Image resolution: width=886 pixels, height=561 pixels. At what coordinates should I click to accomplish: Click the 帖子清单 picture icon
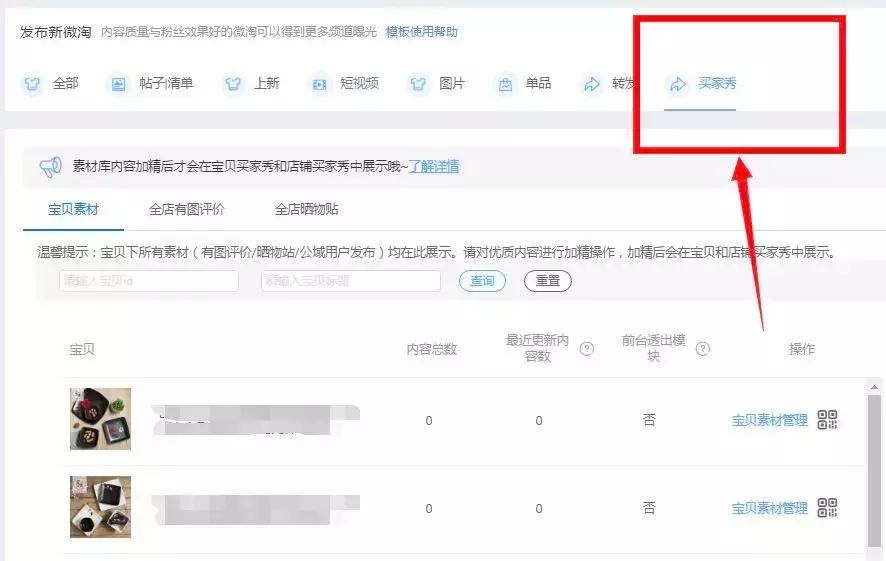click(x=118, y=84)
